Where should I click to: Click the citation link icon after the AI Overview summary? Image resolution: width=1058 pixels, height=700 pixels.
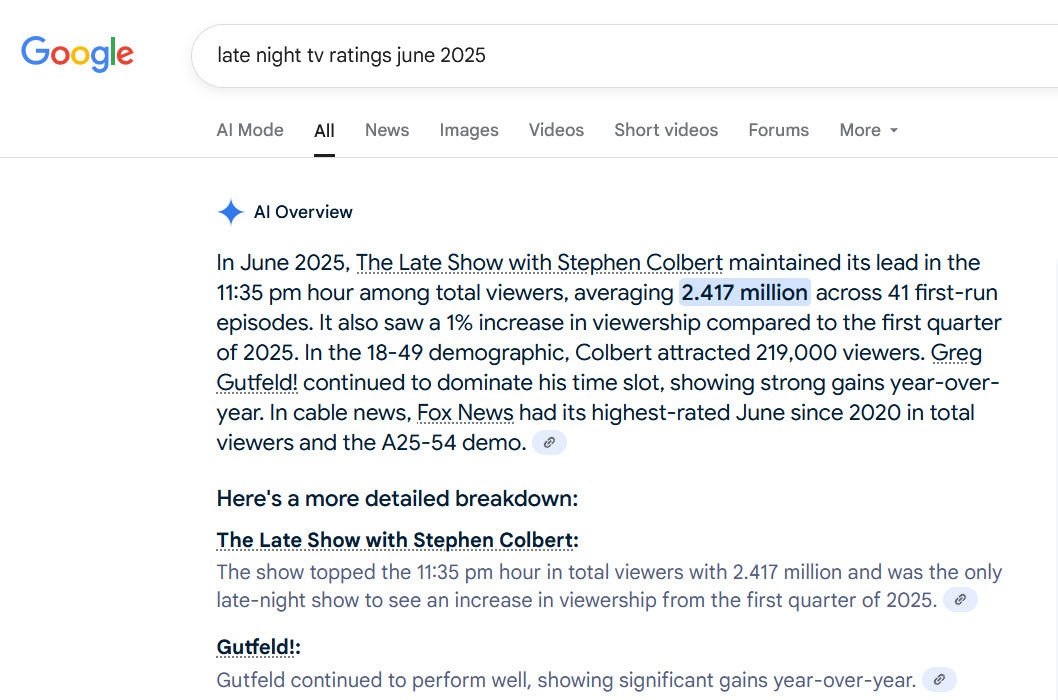click(548, 442)
